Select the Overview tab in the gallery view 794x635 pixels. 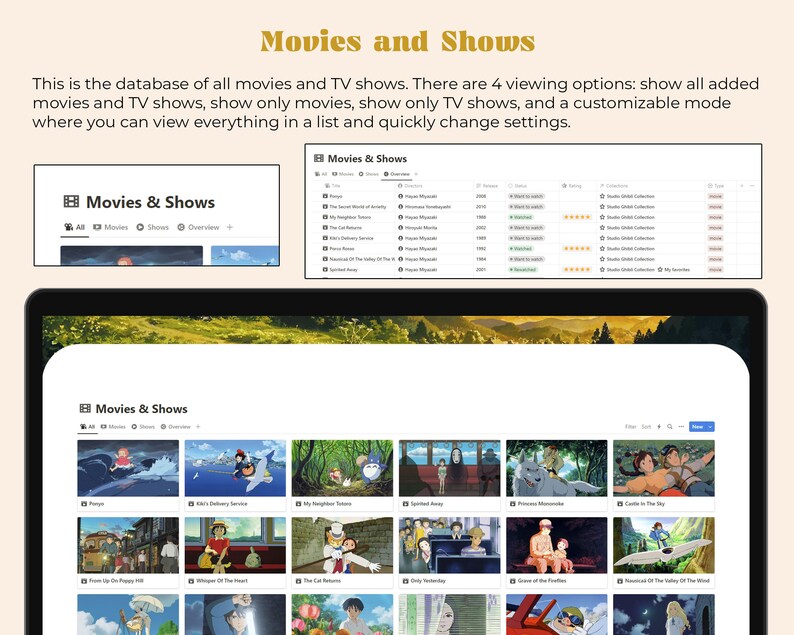tap(176, 427)
